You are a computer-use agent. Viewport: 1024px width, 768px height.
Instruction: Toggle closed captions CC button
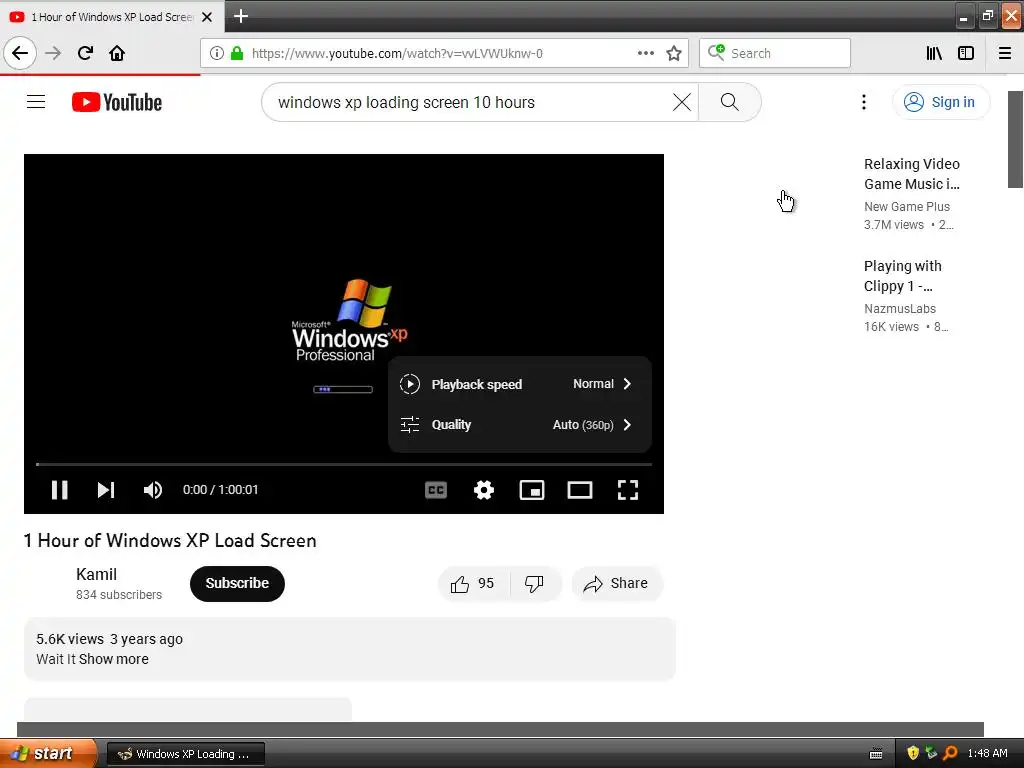coord(436,490)
